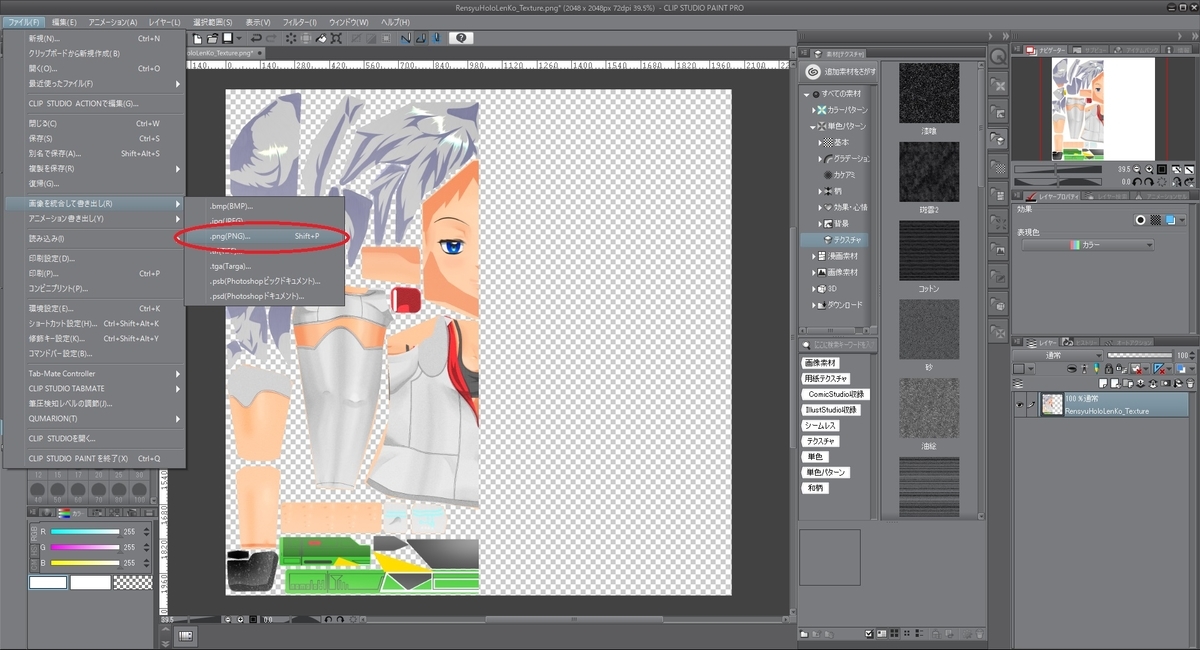Click the tone effect icon in layer property
This screenshot has width=1200, height=650.
(1155, 220)
